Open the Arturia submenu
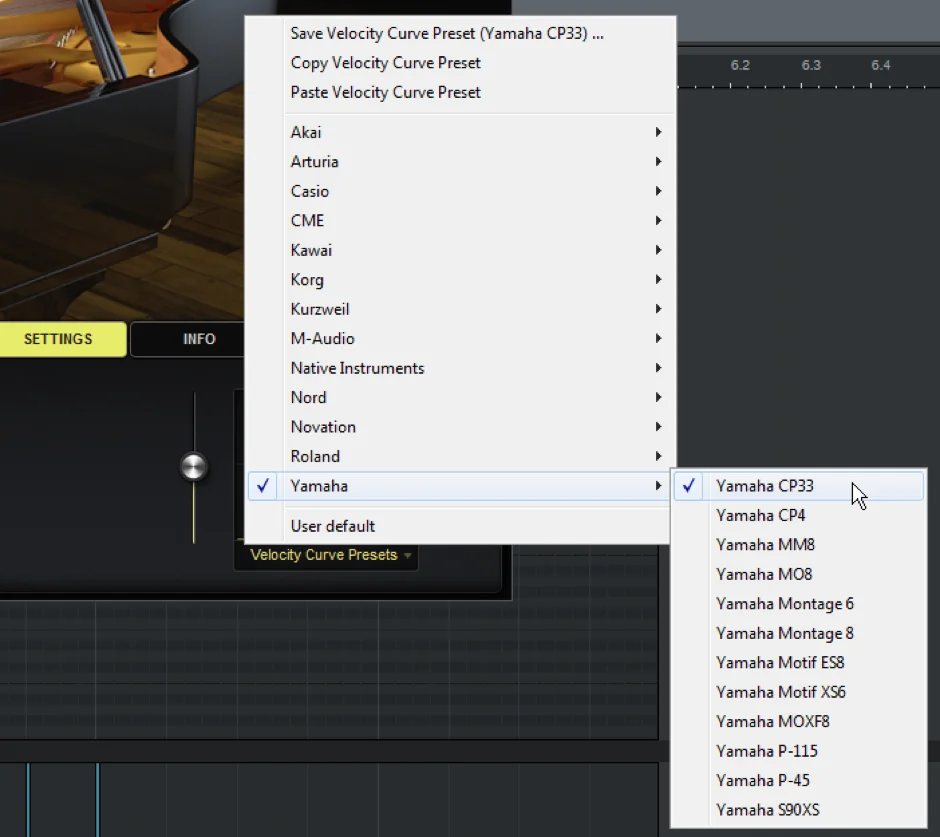 click(x=460, y=161)
